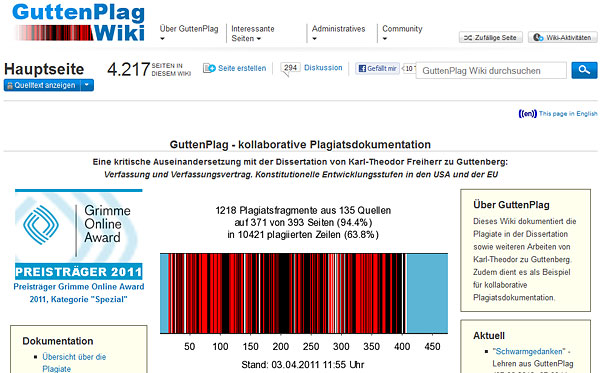Screen dimensions: 600x373
Task: Click the Facebook Gefällt mir button
Action: click(377, 68)
